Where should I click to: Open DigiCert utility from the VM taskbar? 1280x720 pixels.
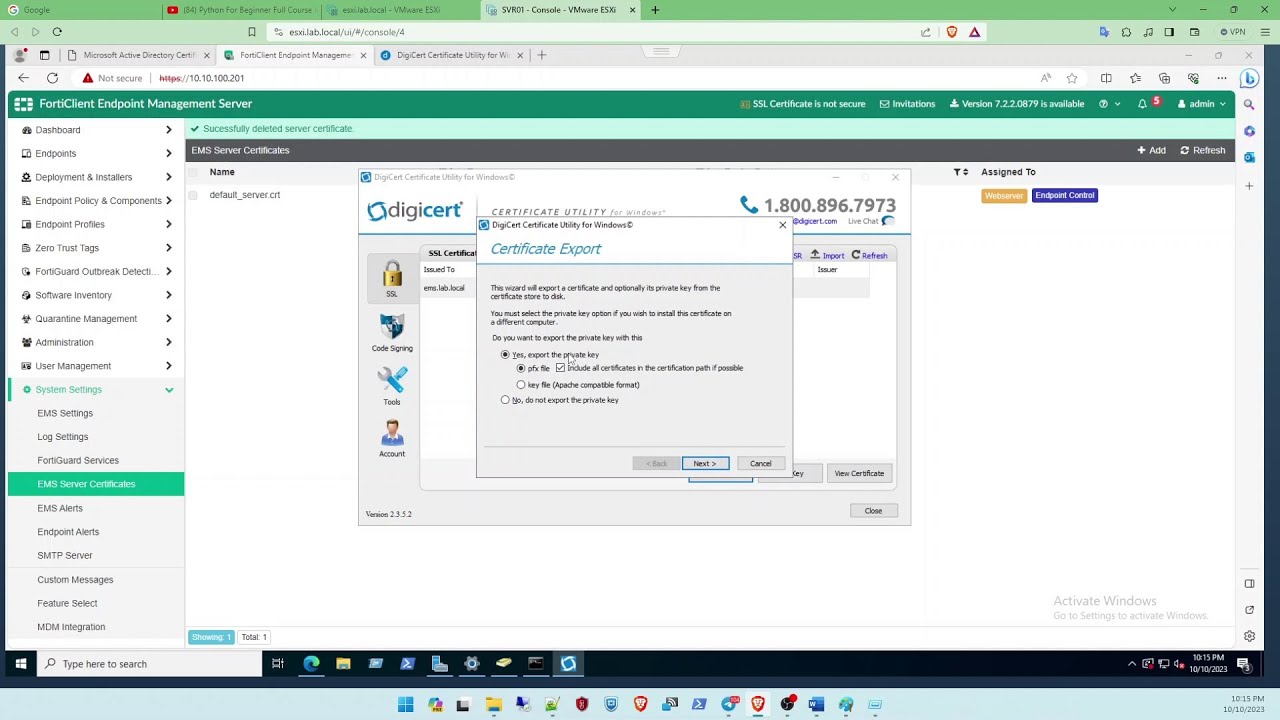point(568,664)
